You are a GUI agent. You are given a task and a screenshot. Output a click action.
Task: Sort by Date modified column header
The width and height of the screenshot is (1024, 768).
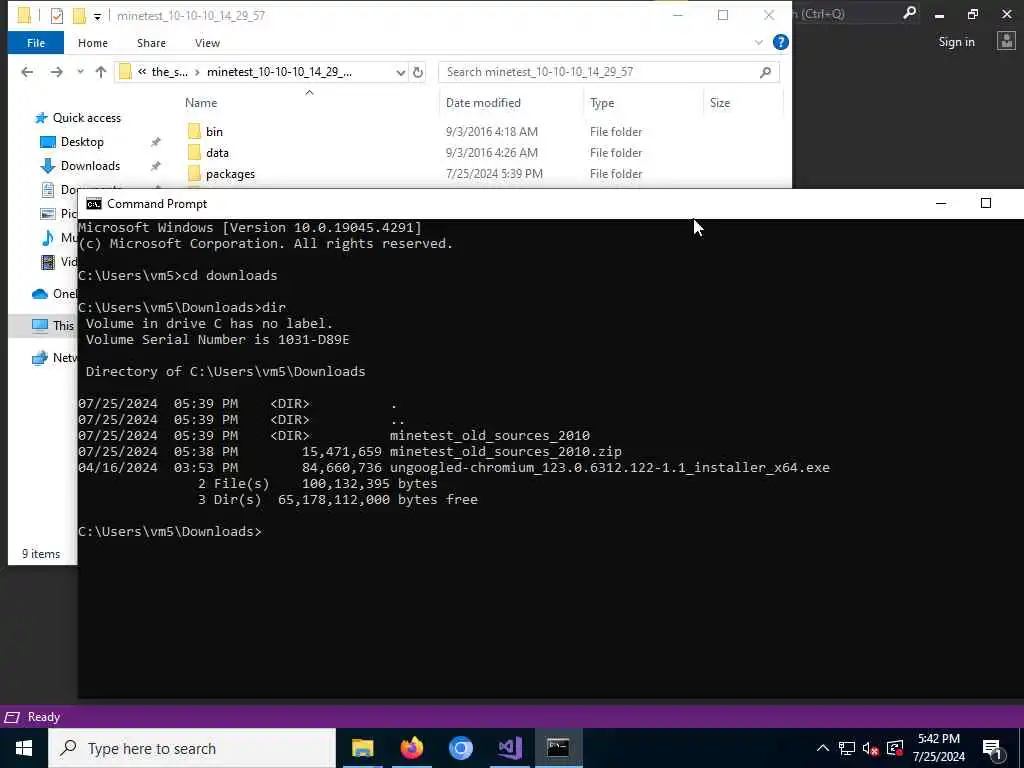pos(483,103)
